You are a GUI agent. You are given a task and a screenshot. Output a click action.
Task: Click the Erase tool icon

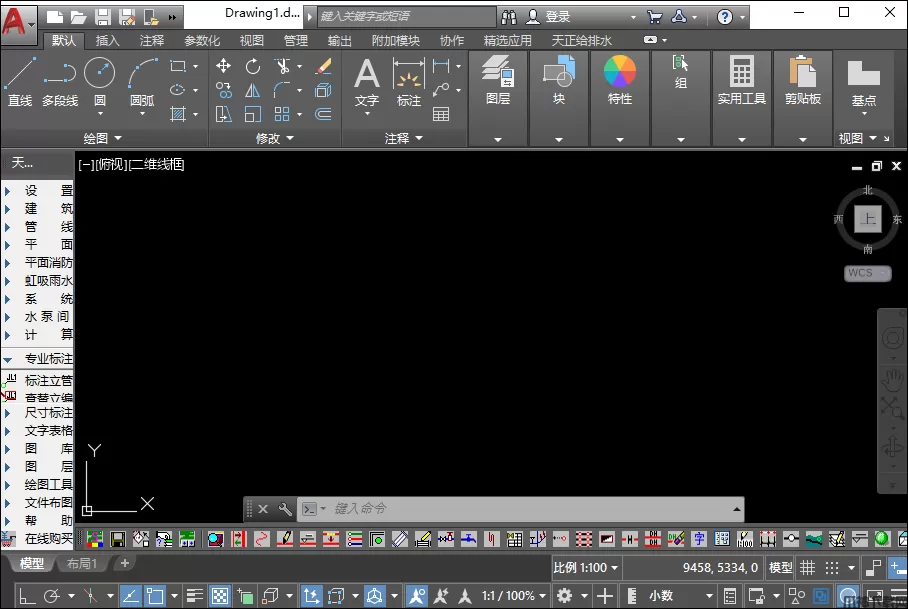tap(323, 66)
